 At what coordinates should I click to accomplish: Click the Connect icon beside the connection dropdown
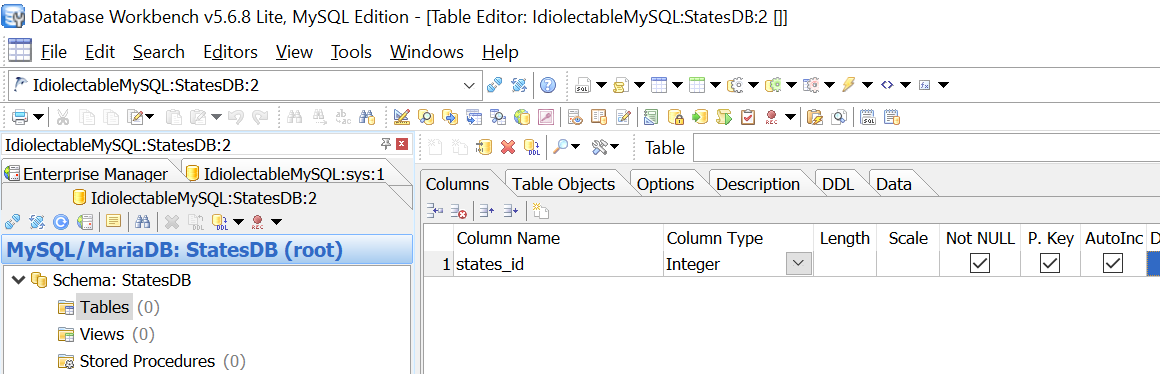[x=494, y=85]
